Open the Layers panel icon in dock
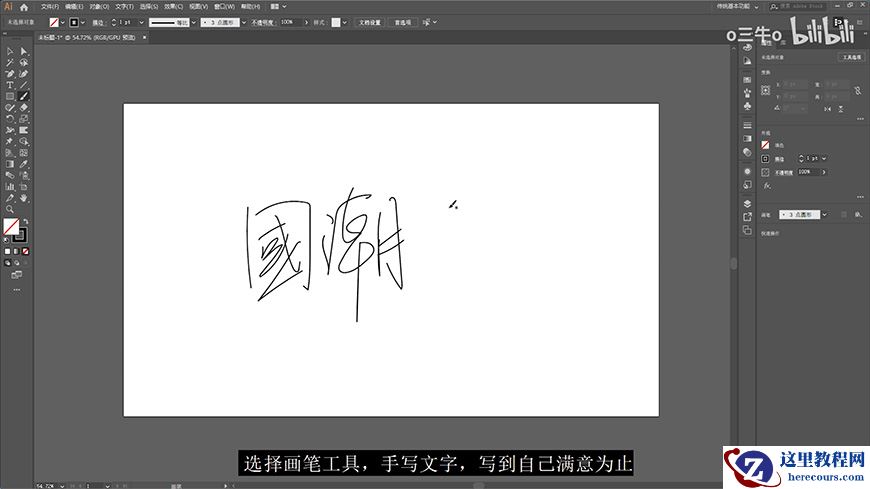 click(747, 204)
